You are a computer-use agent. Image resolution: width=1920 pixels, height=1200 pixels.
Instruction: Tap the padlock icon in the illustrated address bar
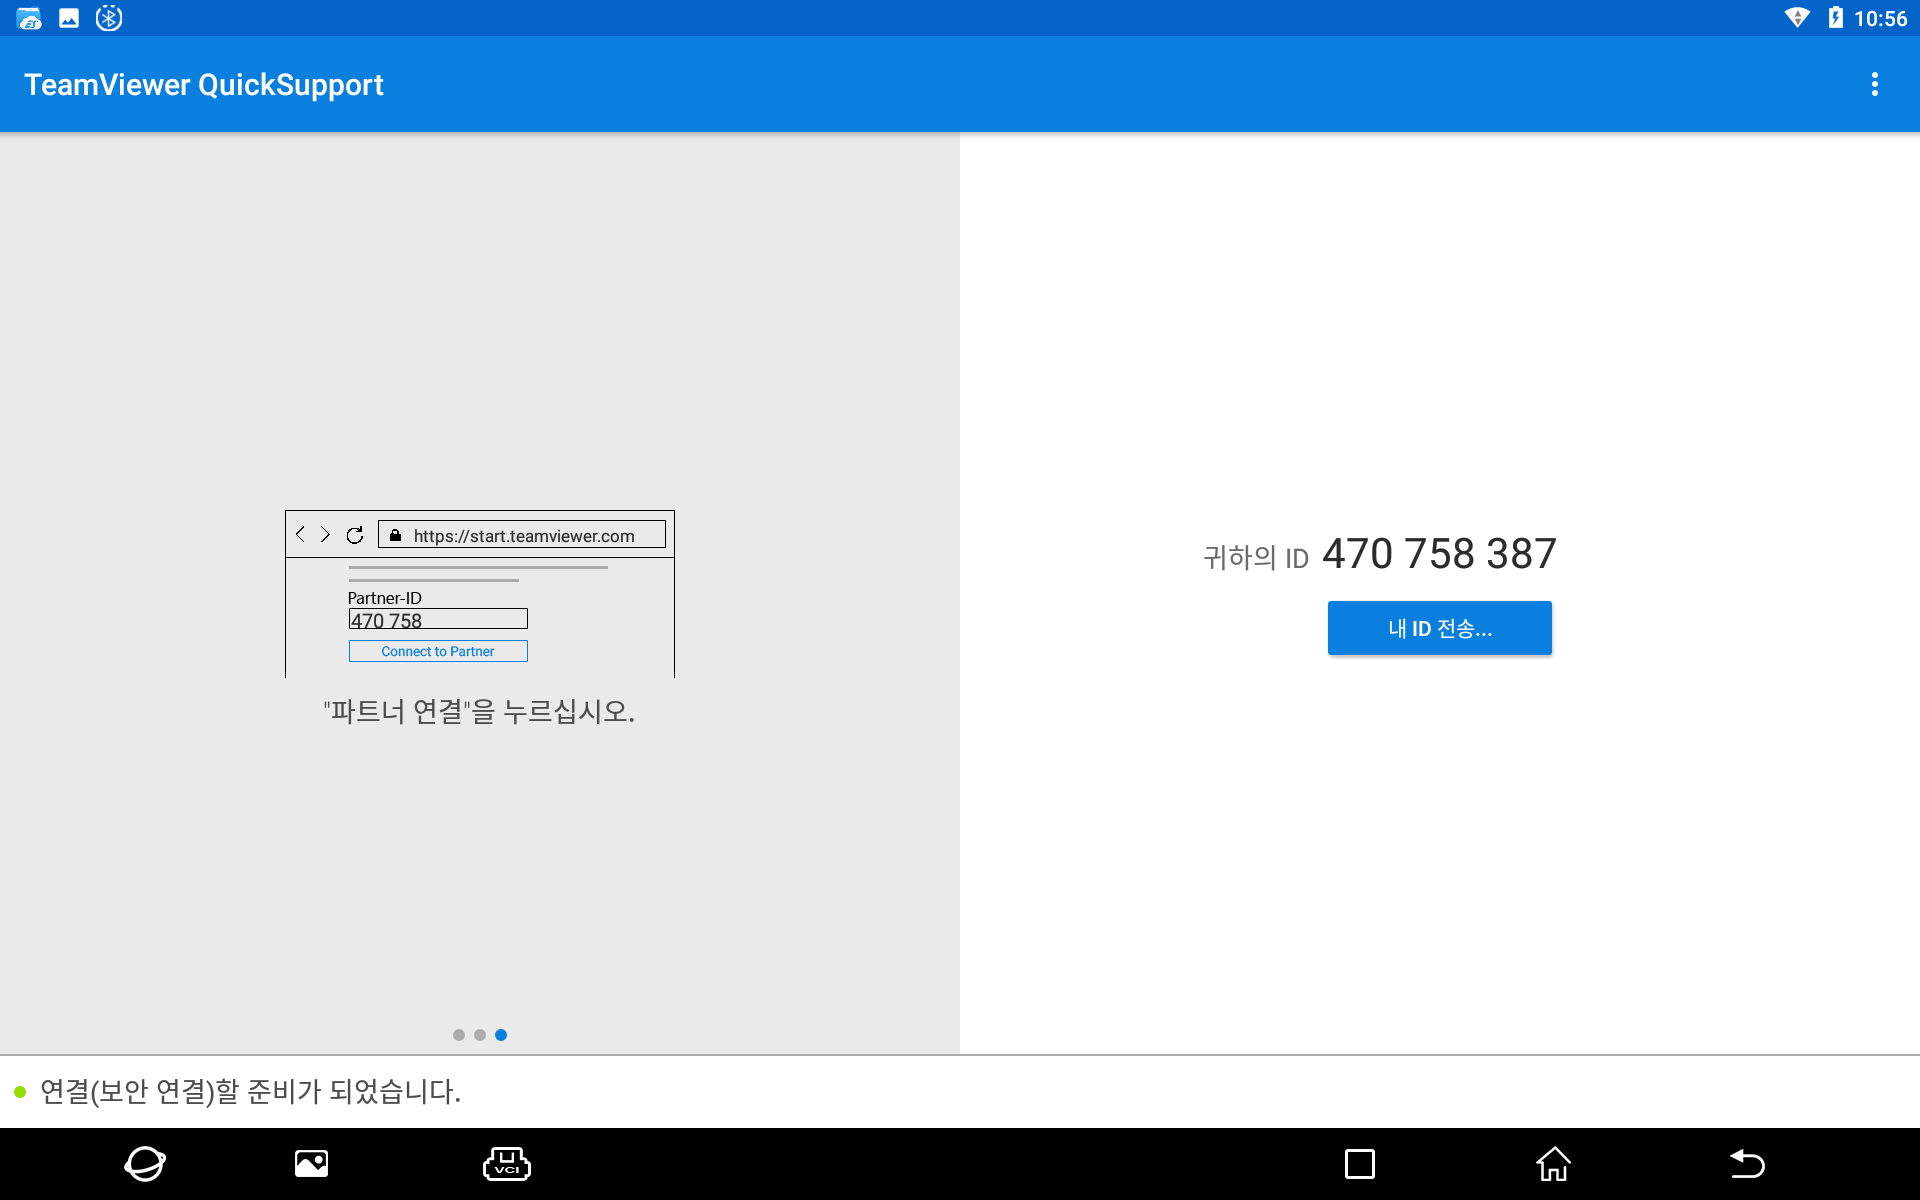[x=395, y=535]
